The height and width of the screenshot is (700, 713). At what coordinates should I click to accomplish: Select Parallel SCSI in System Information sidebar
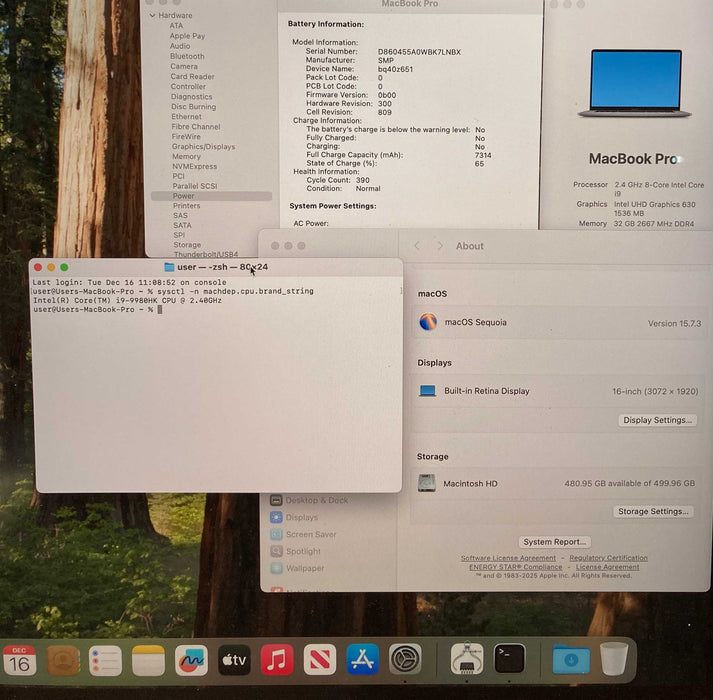coord(195,186)
